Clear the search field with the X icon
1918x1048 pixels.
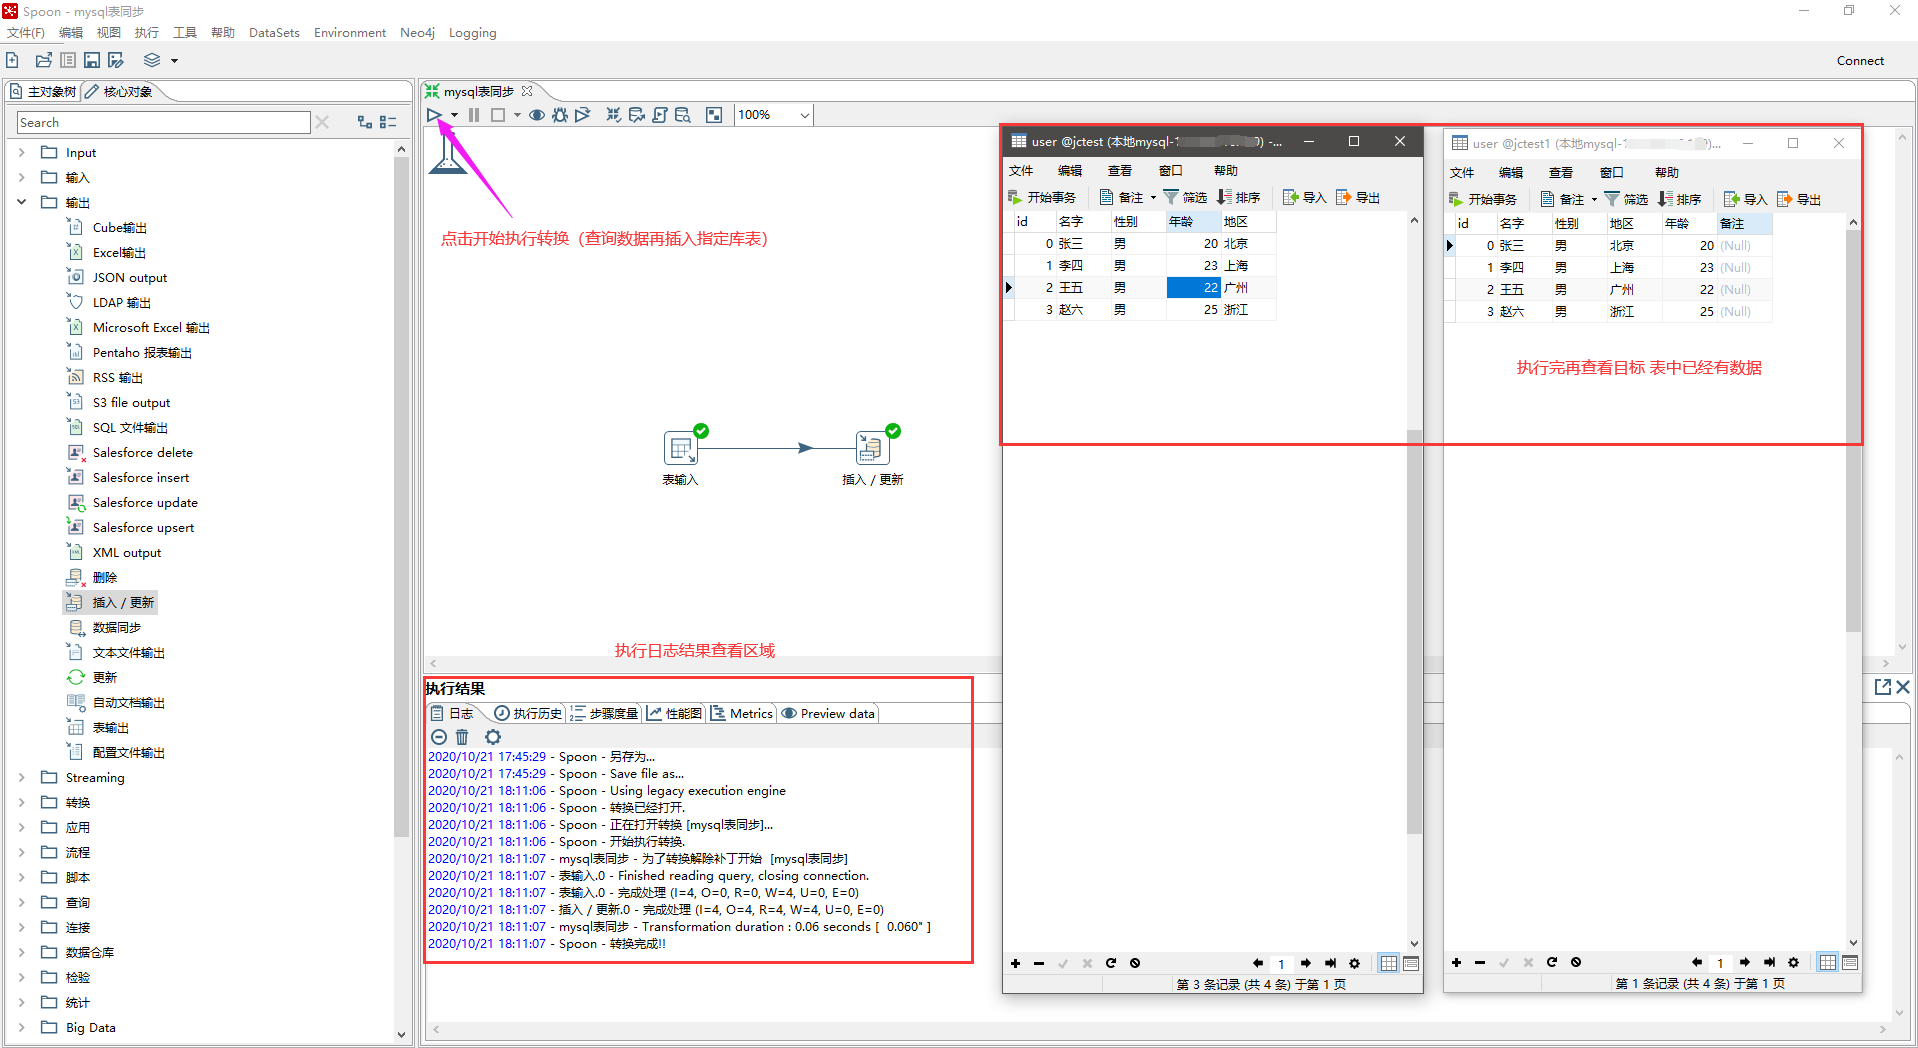(x=322, y=122)
